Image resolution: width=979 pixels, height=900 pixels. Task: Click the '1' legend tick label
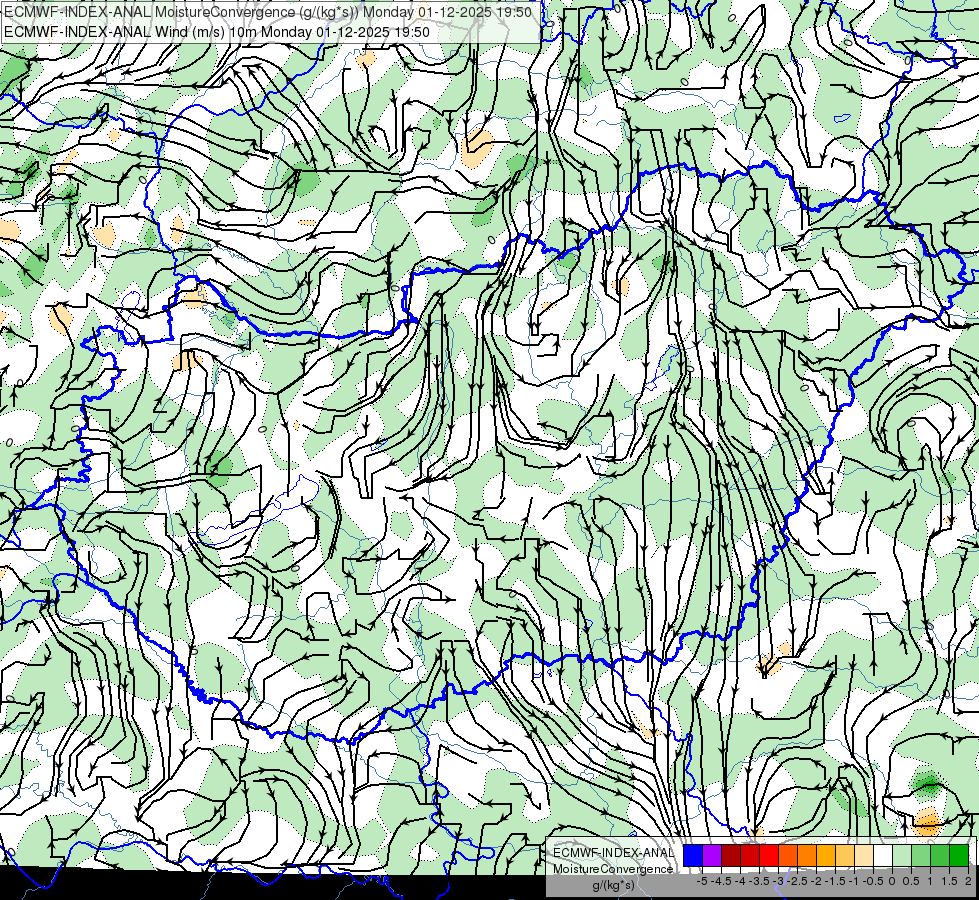(930, 881)
